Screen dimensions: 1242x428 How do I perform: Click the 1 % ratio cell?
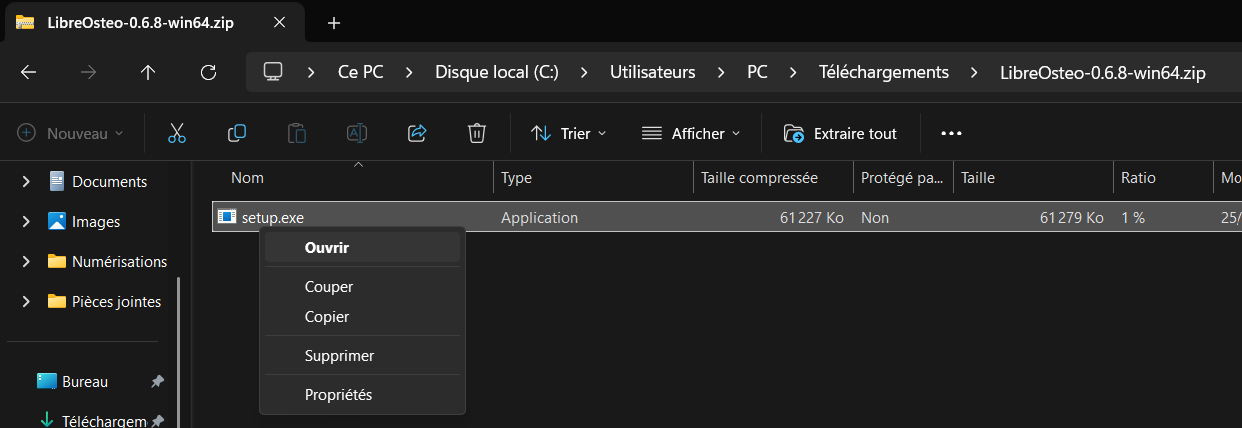point(1133,217)
